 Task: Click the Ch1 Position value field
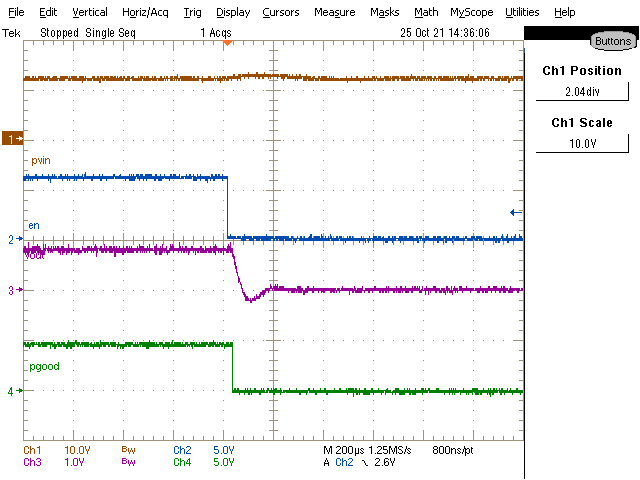pos(582,91)
